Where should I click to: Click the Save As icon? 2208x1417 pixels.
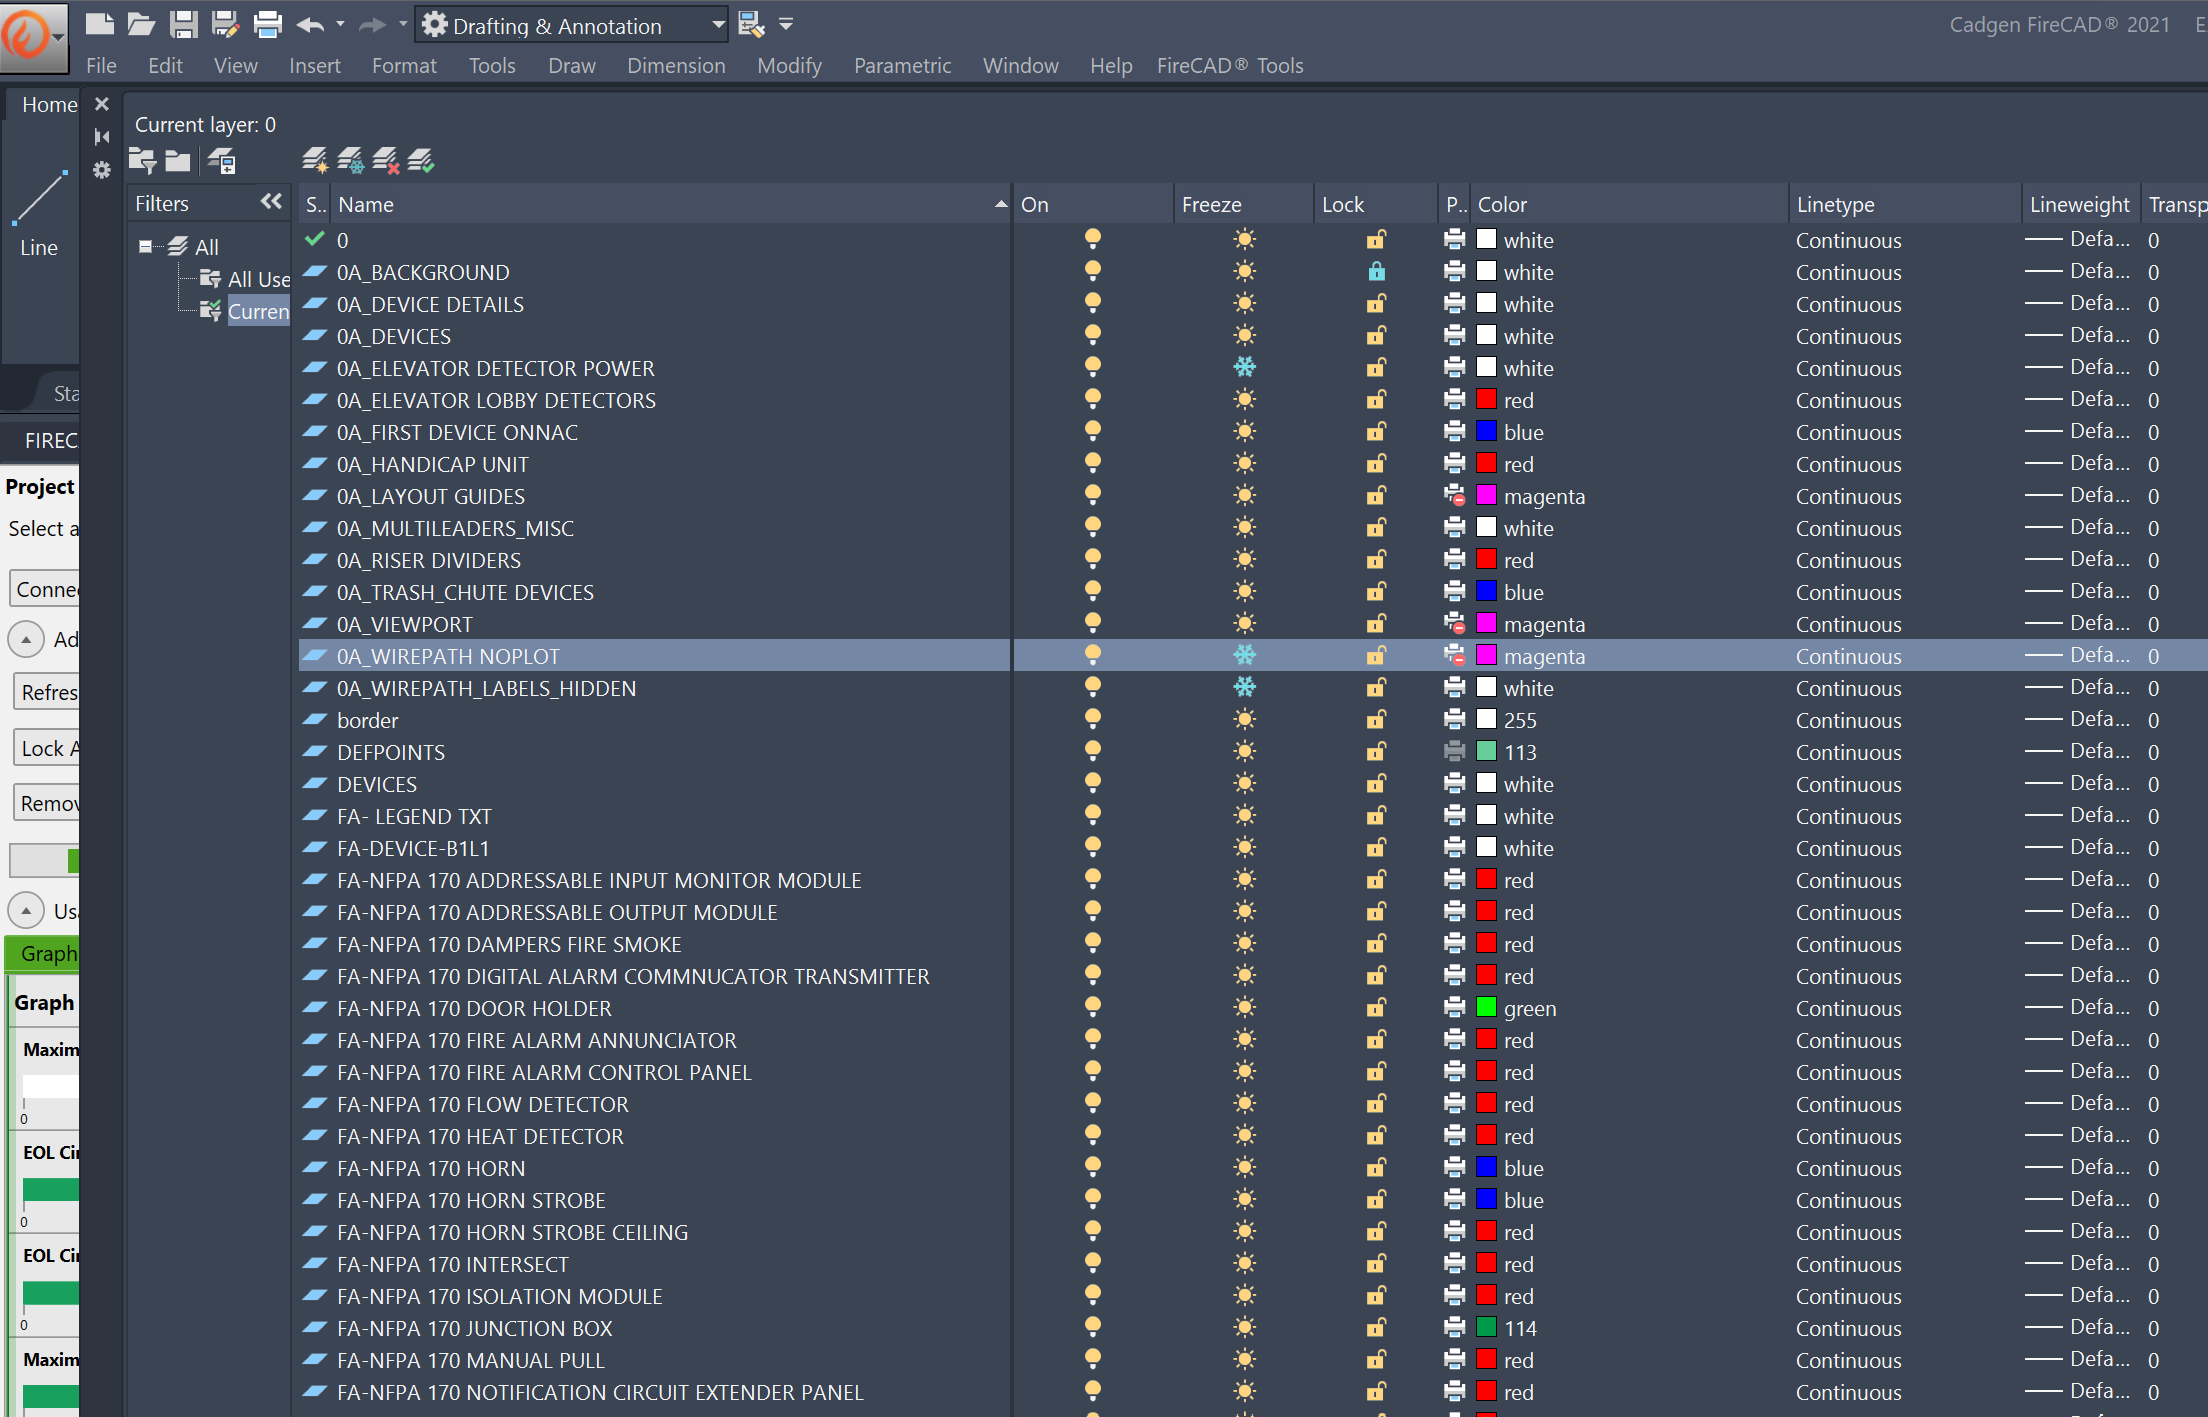click(225, 24)
